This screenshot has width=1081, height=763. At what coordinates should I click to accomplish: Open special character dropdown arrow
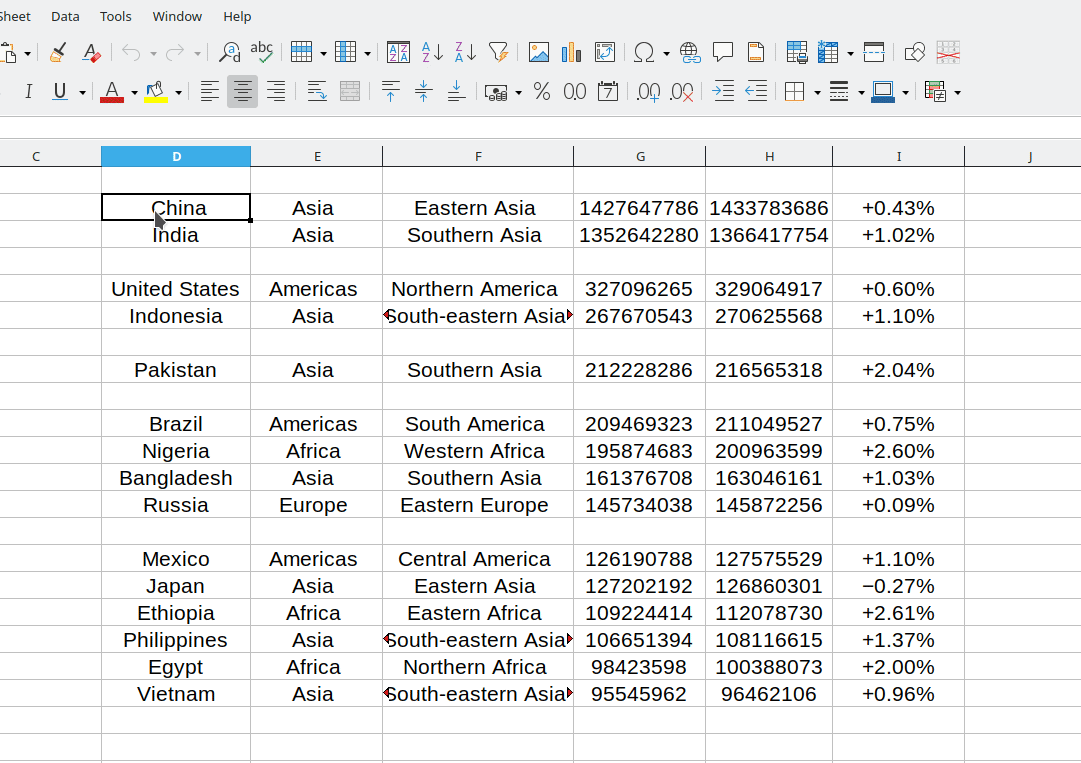click(x=666, y=53)
